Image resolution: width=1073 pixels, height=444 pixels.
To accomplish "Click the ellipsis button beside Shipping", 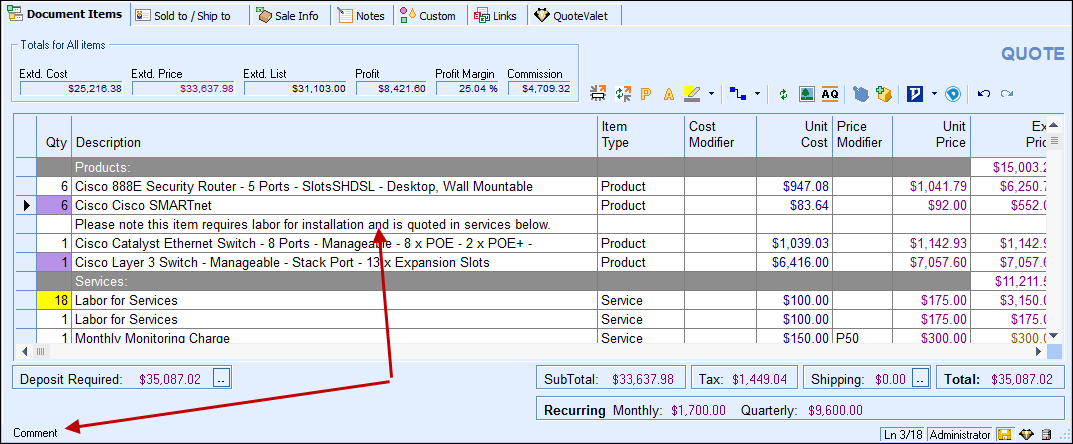I will [x=921, y=379].
